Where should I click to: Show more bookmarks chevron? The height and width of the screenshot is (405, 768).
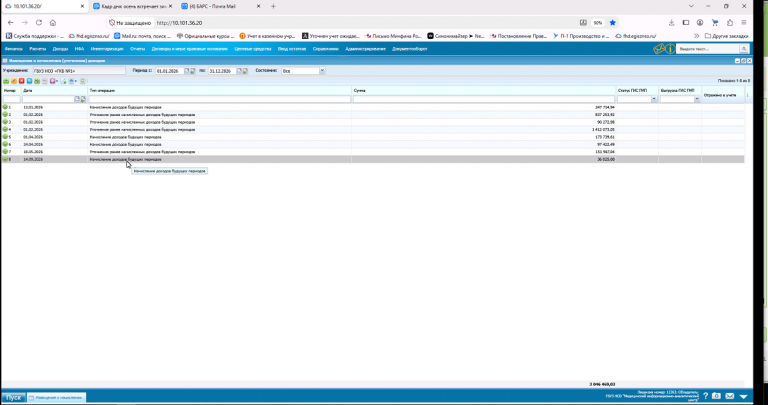[x=696, y=36]
